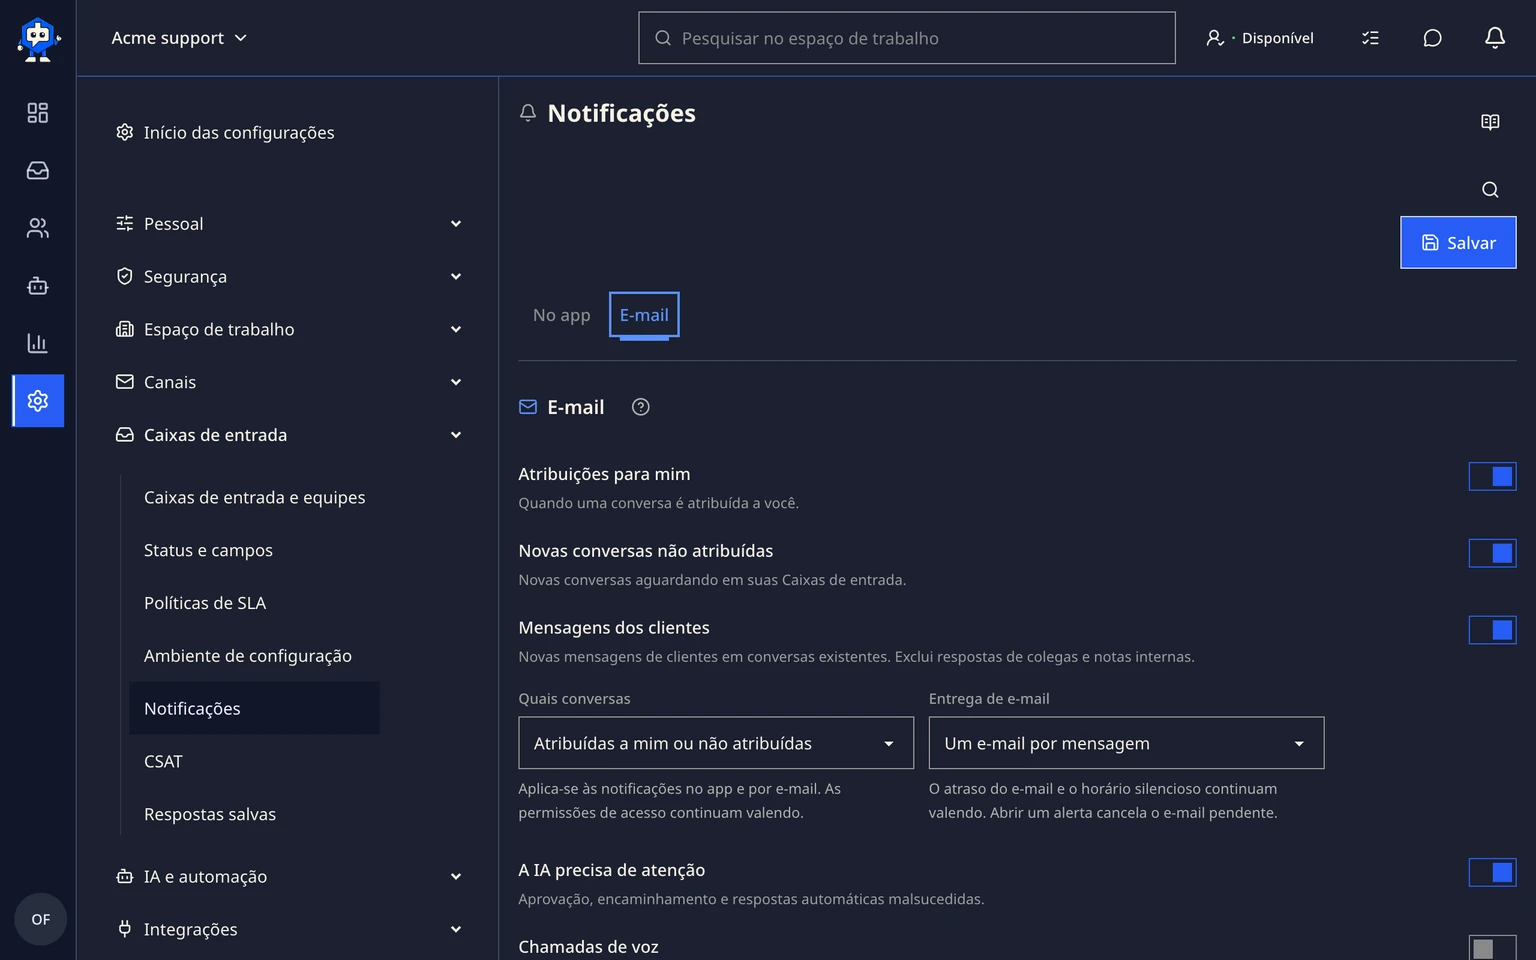Switch to the No app tab
This screenshot has width=1536, height=960.
(x=562, y=315)
